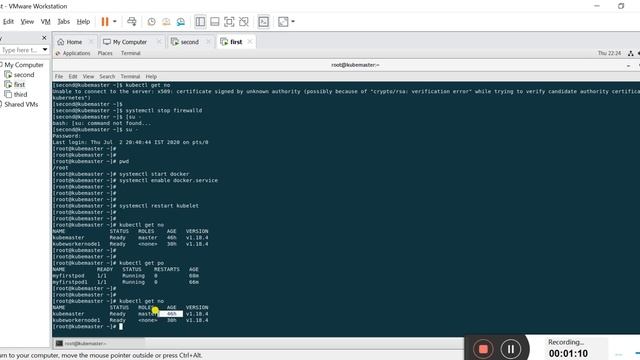This screenshot has height=360, width=640.
Task: Close the second VM tab
Action: coord(208,42)
